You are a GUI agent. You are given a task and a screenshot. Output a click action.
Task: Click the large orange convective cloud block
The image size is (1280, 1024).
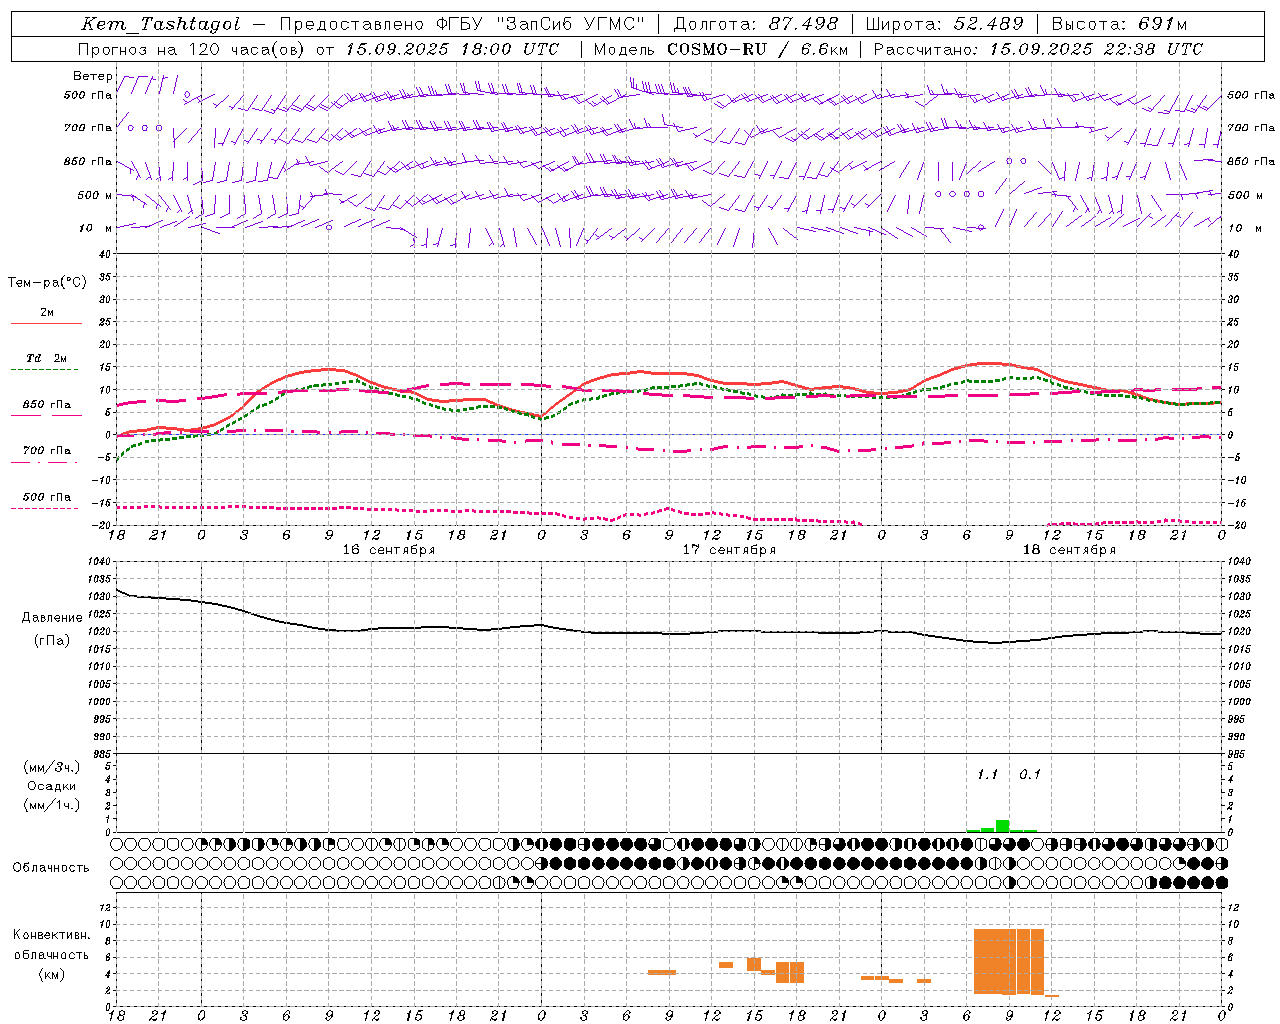[1009, 961]
